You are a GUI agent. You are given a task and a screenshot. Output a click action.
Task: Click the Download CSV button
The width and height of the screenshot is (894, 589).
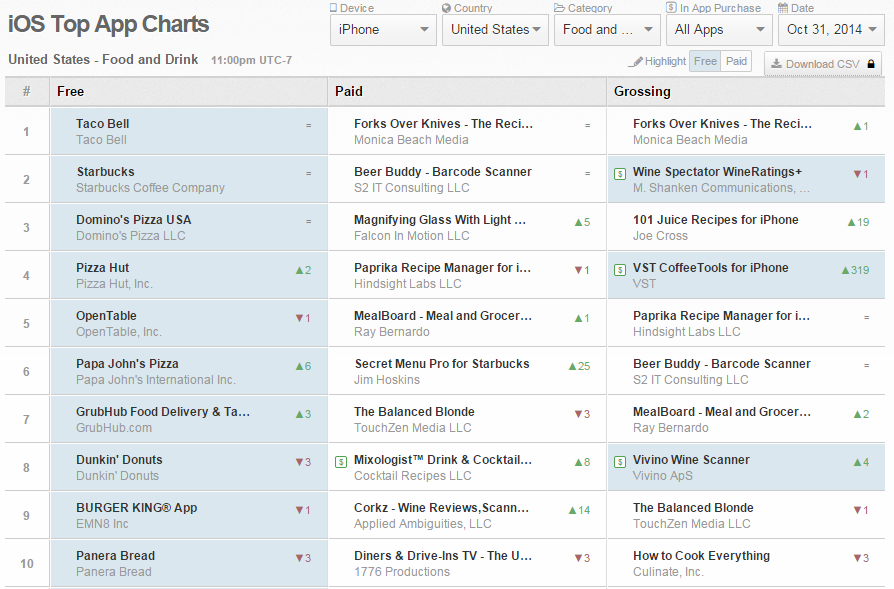point(822,64)
